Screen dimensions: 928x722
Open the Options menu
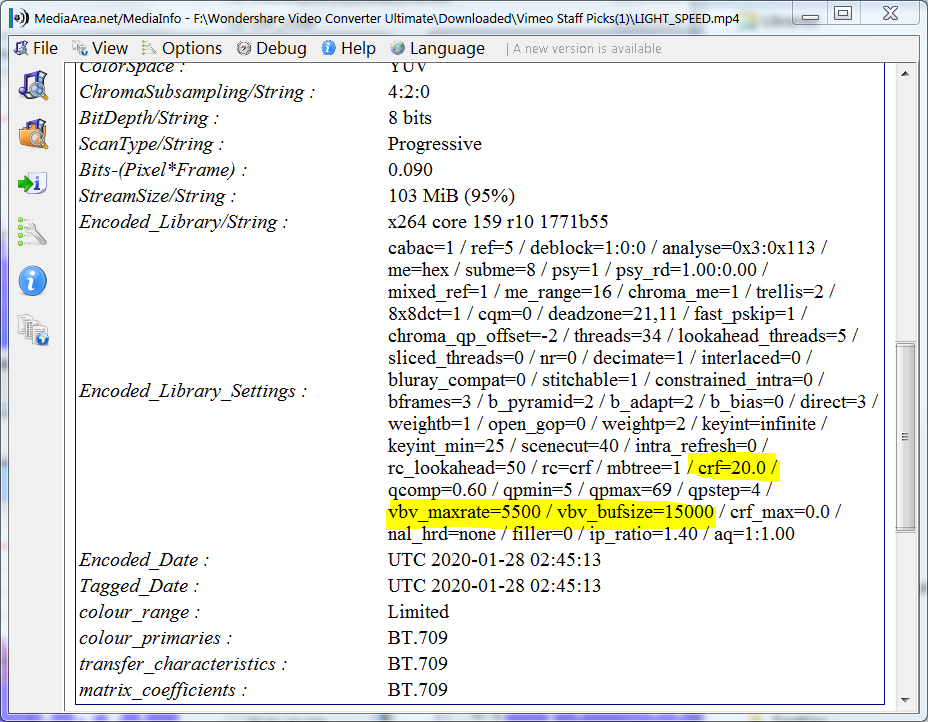coord(182,48)
